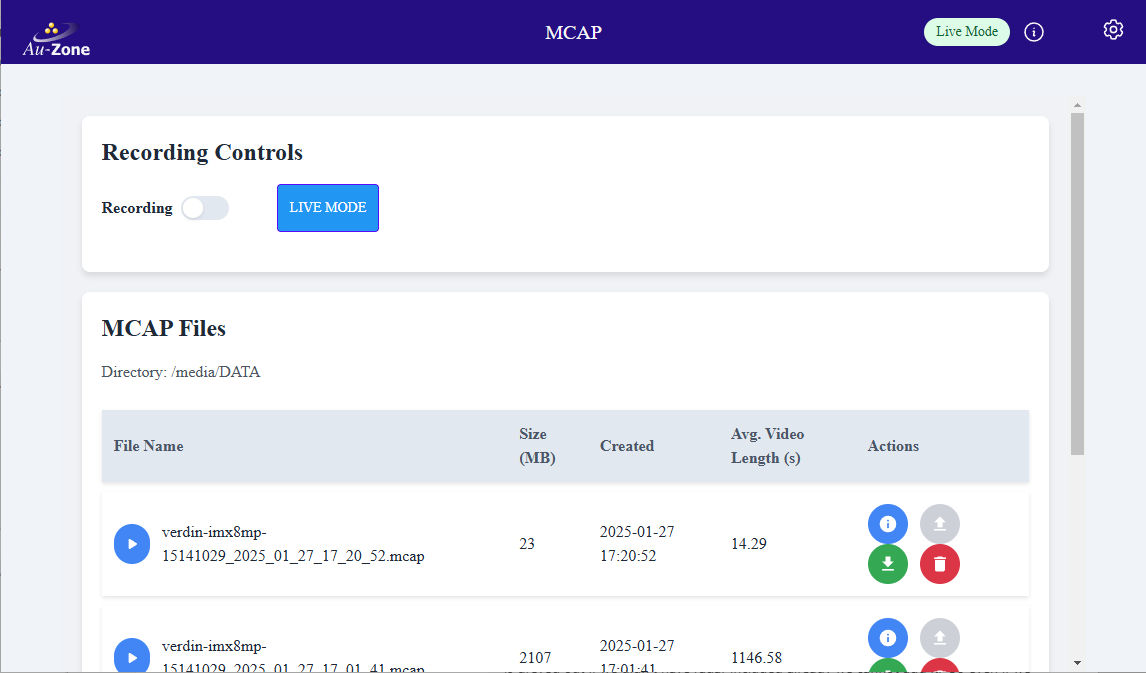Click the Actions column header
Screen dimensions: 1146x673
(893, 446)
